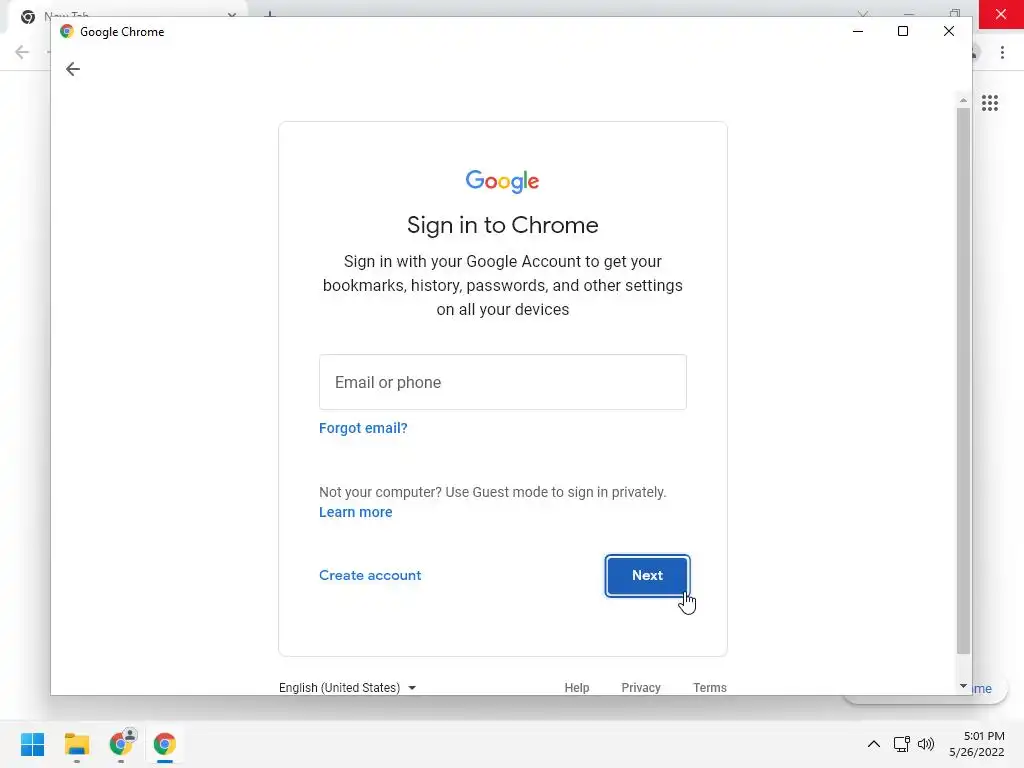Click the Create account link

(370, 575)
